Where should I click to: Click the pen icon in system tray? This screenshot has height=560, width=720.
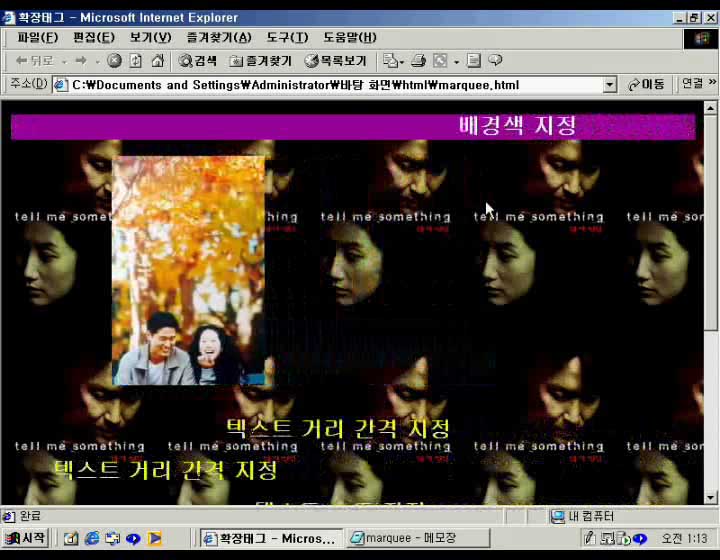tap(590, 538)
